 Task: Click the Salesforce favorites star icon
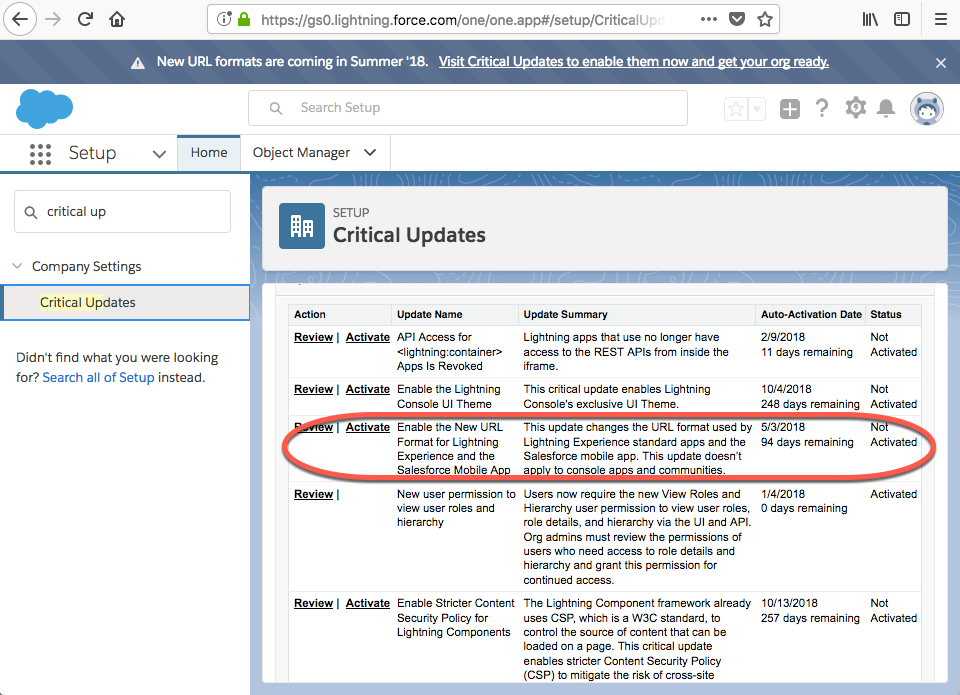[736, 109]
